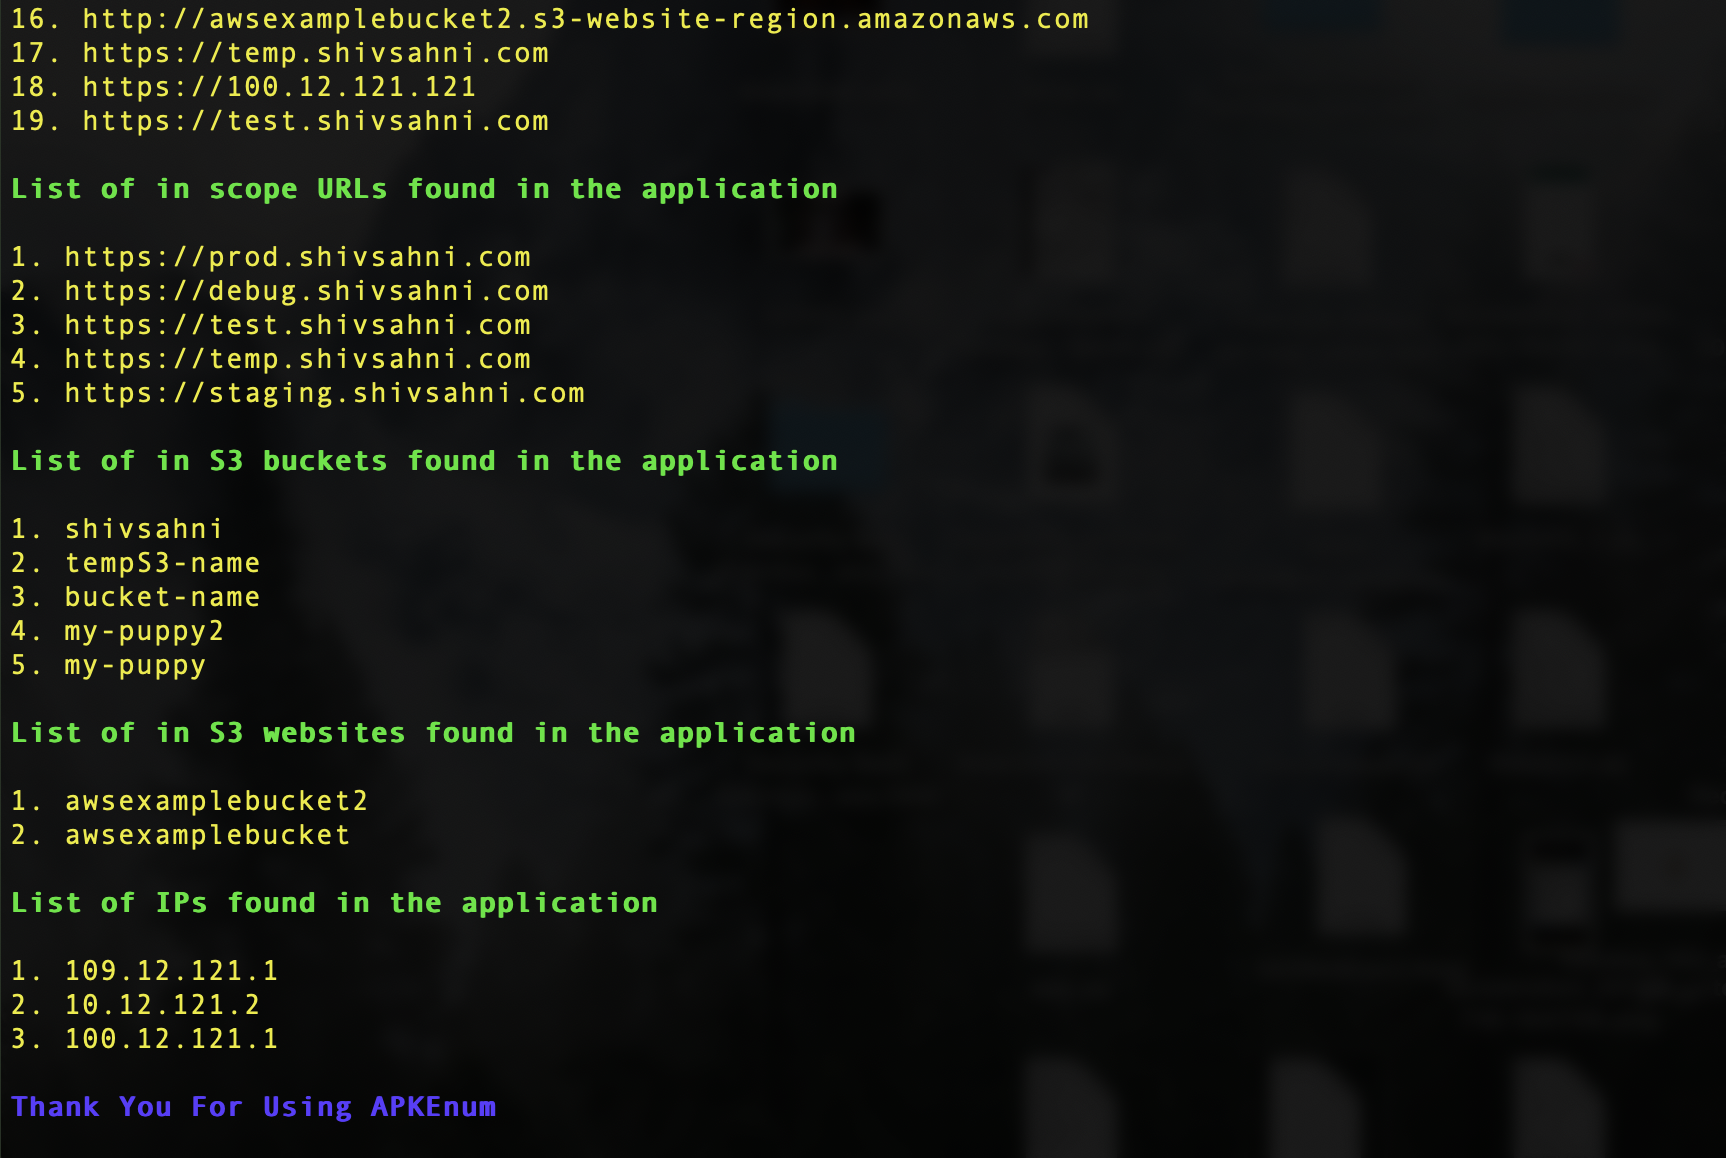Click the 'tempS3-name' bucket entry

[162, 564]
